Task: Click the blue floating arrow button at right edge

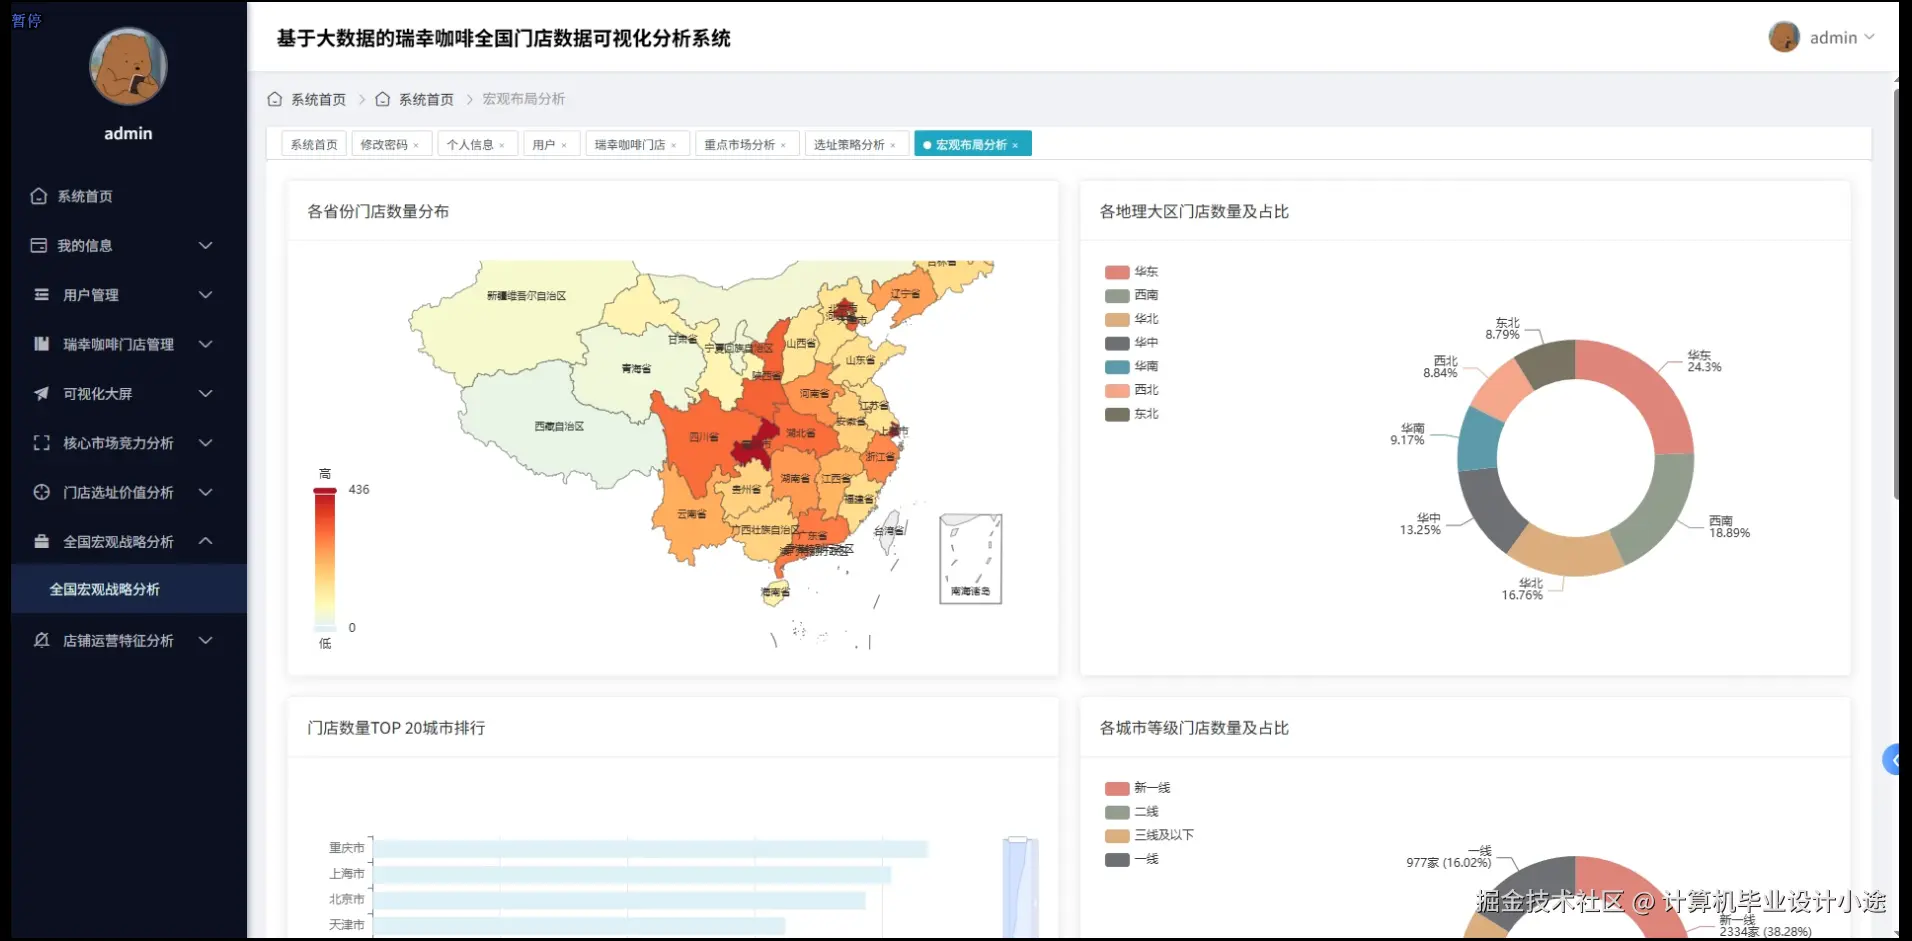Action: (1891, 760)
